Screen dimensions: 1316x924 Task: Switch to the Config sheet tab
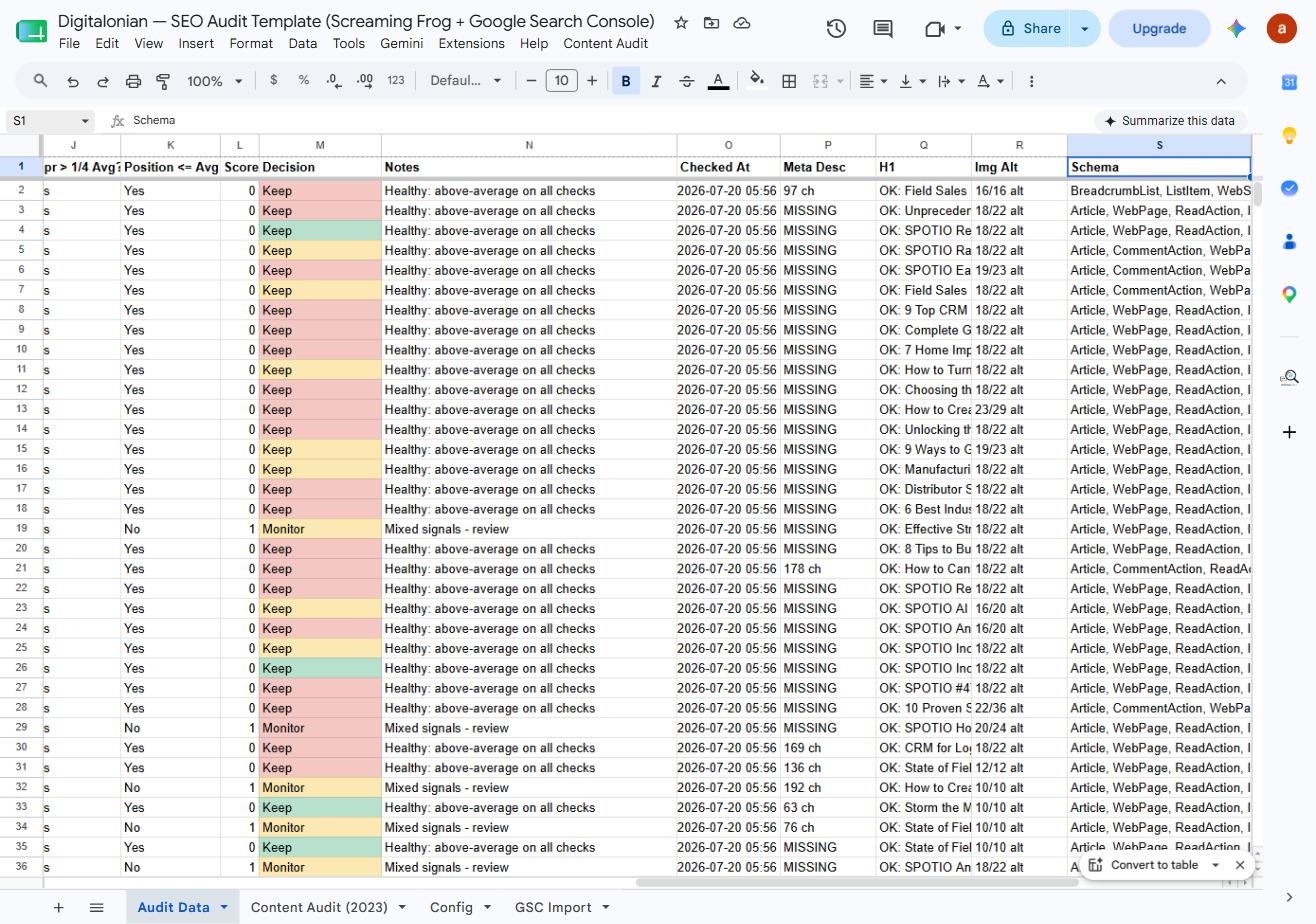(460, 908)
